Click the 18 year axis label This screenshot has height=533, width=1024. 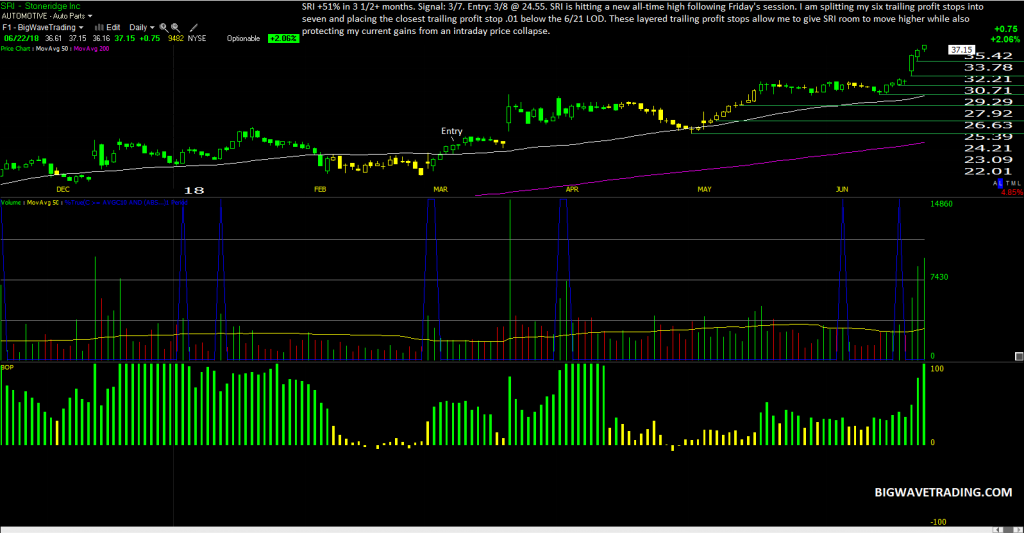coord(193,190)
